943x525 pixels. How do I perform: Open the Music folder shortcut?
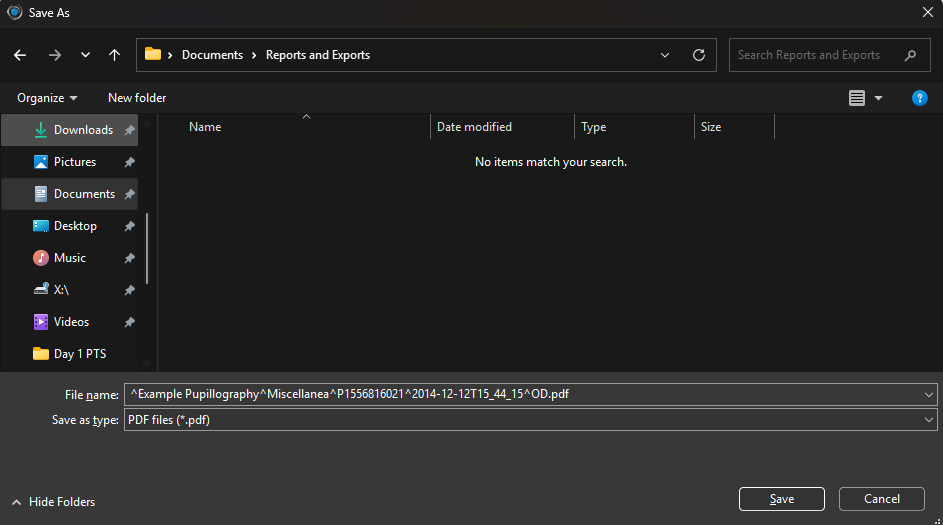pyautogui.click(x=69, y=258)
